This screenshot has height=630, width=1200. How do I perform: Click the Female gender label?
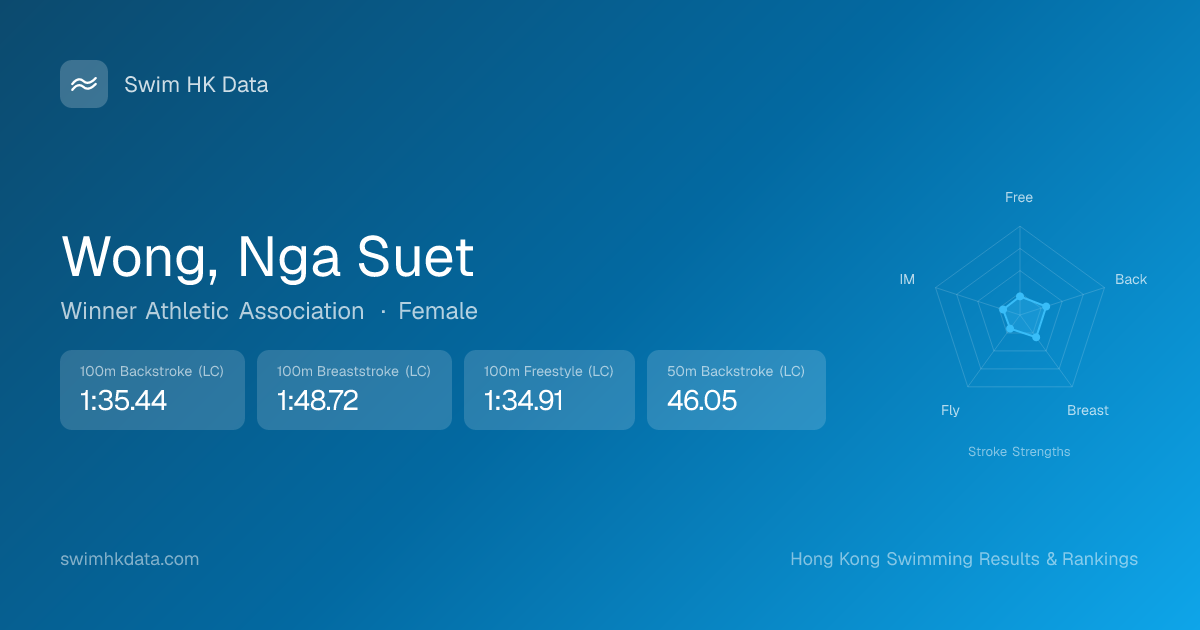438,311
